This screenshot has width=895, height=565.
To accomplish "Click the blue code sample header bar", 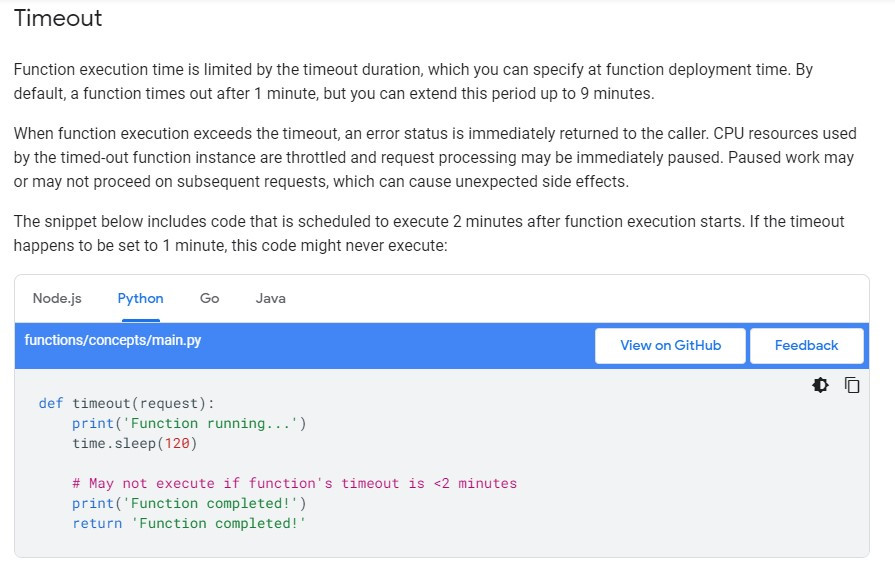I will [442, 346].
